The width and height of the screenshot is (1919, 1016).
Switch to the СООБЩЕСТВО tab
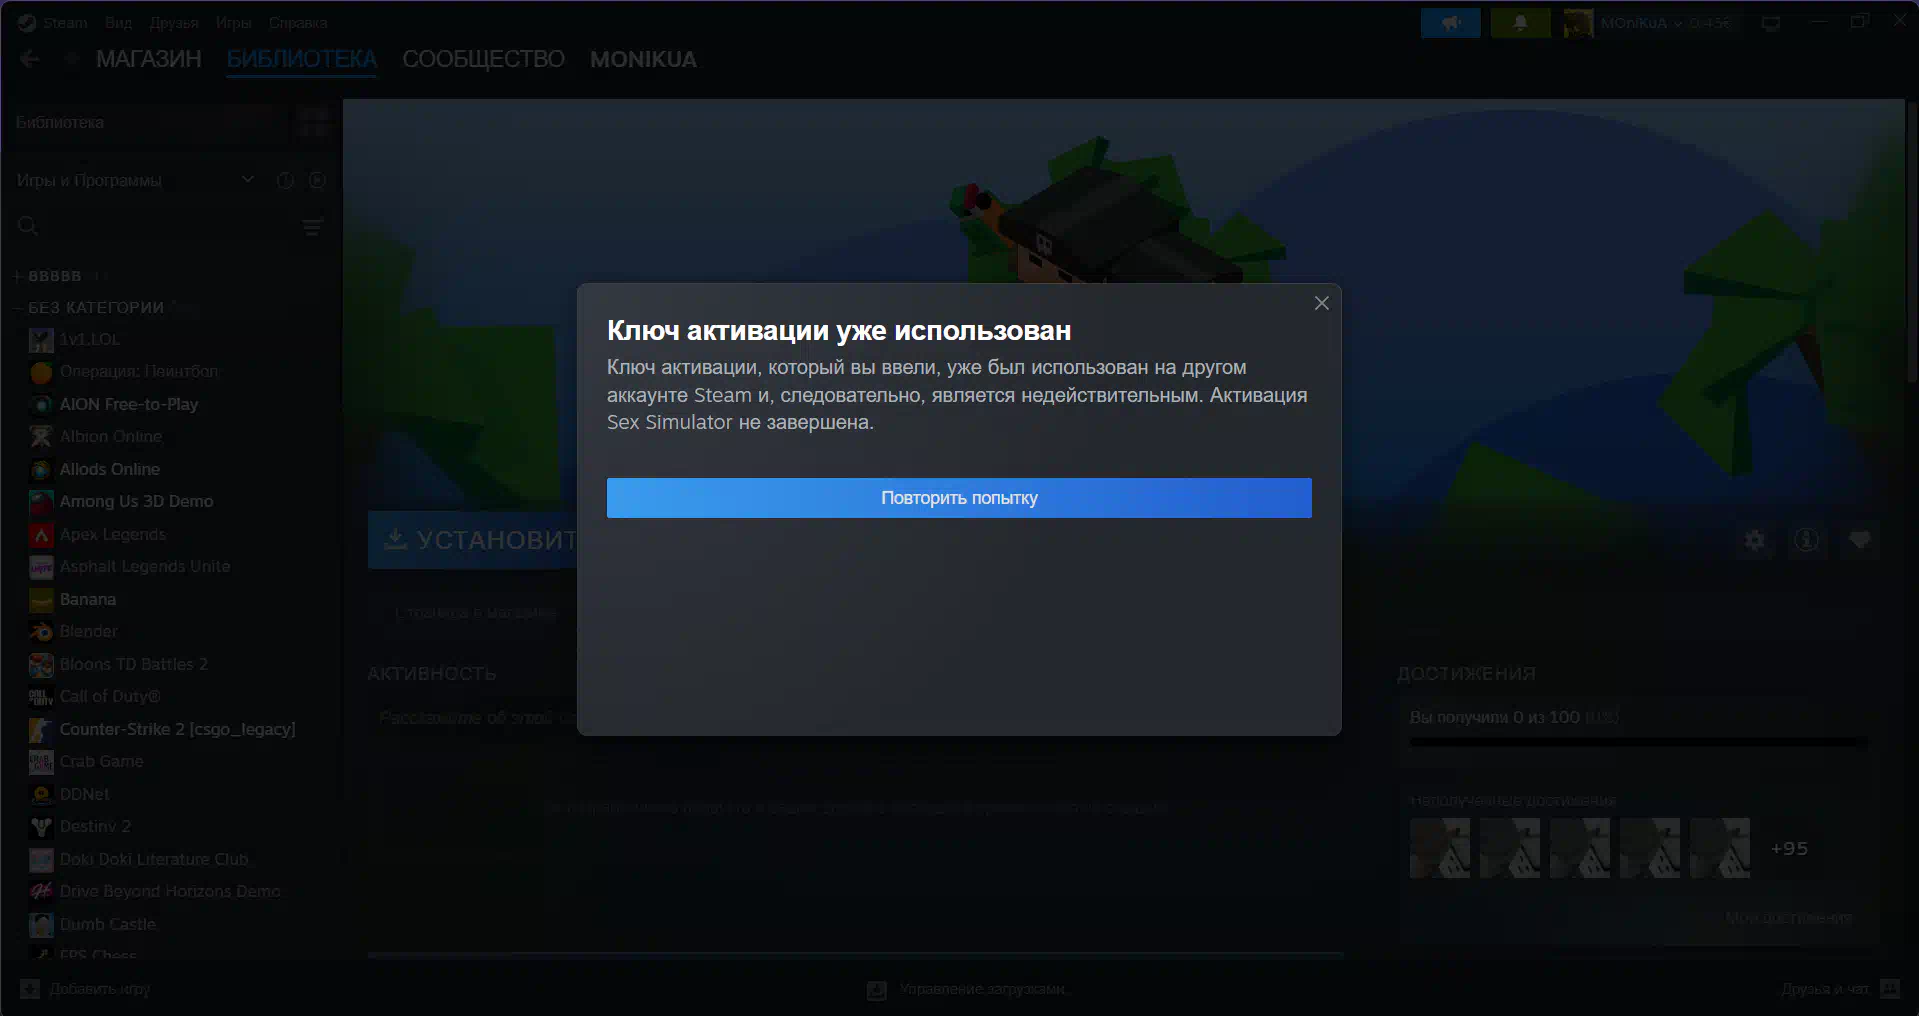point(483,59)
